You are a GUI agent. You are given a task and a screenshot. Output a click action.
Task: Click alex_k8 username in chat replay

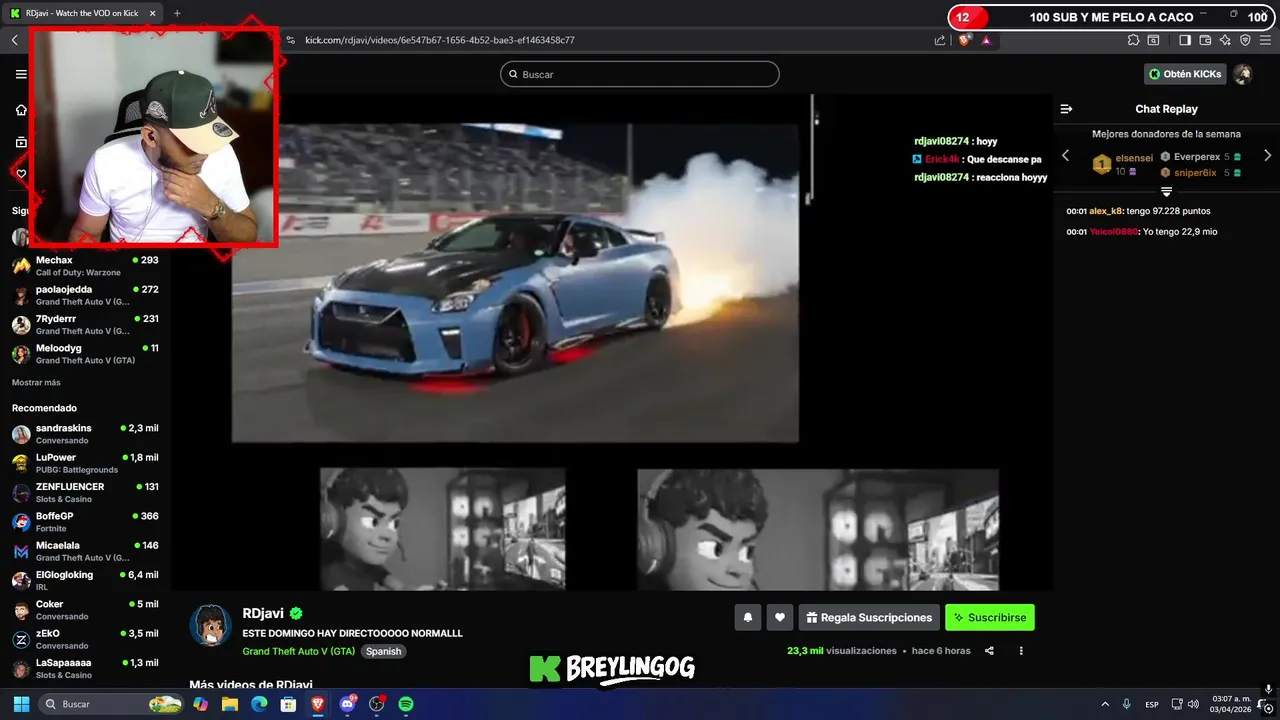(1105, 211)
